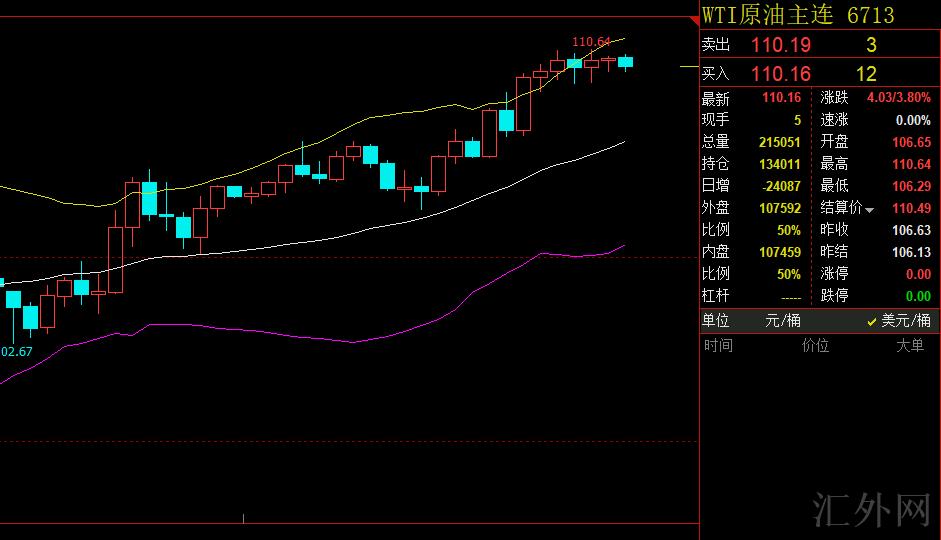Open the 结算价 dropdown arrow
Image resolution: width=941 pixels, height=540 pixels.
[x=869, y=209]
